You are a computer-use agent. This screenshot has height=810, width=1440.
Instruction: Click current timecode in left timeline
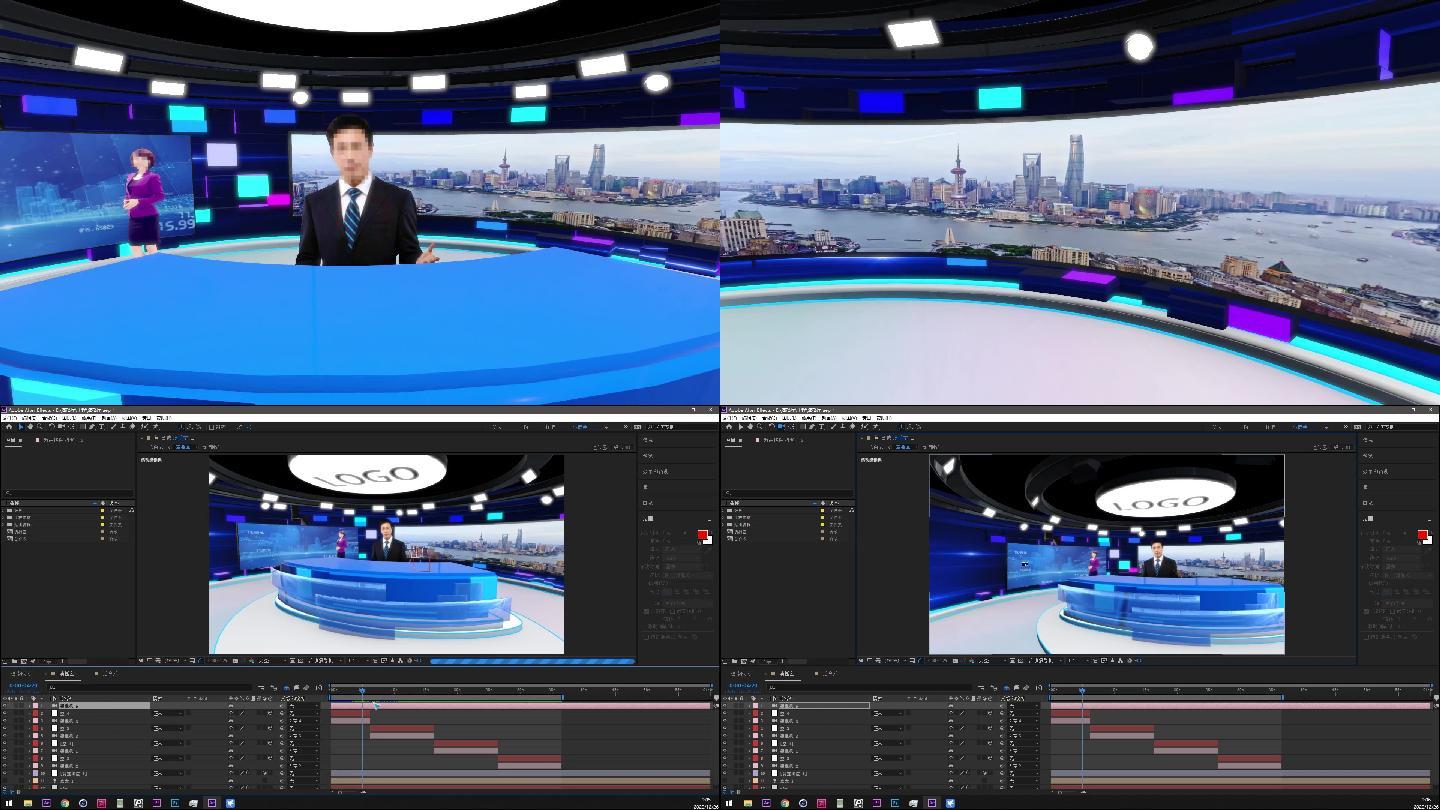(23, 685)
